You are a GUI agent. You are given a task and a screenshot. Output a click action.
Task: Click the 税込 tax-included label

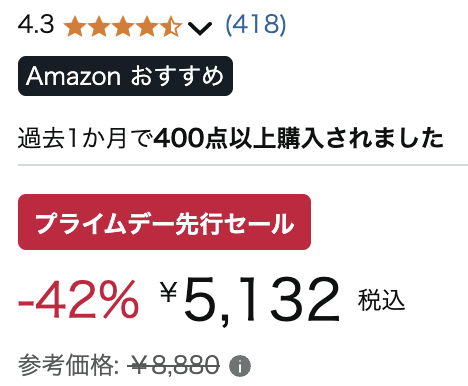tap(381, 300)
